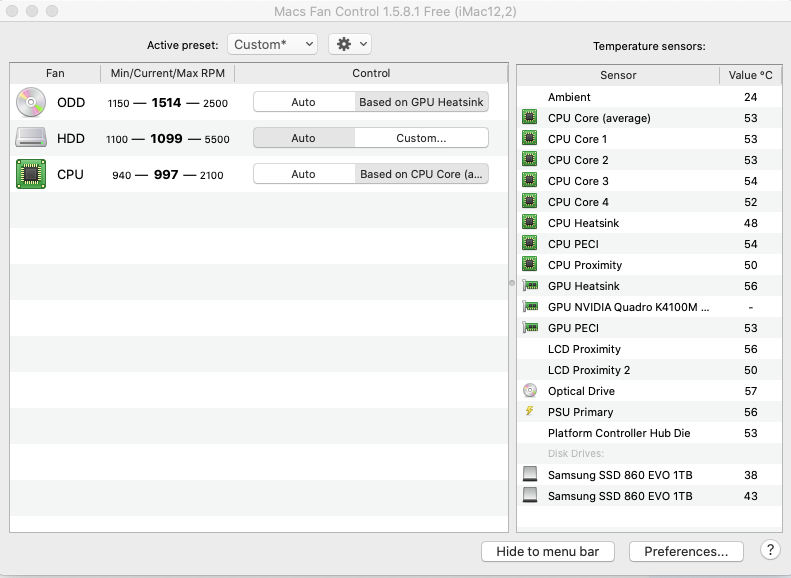Set HDD fan control to Auto

point(303,138)
